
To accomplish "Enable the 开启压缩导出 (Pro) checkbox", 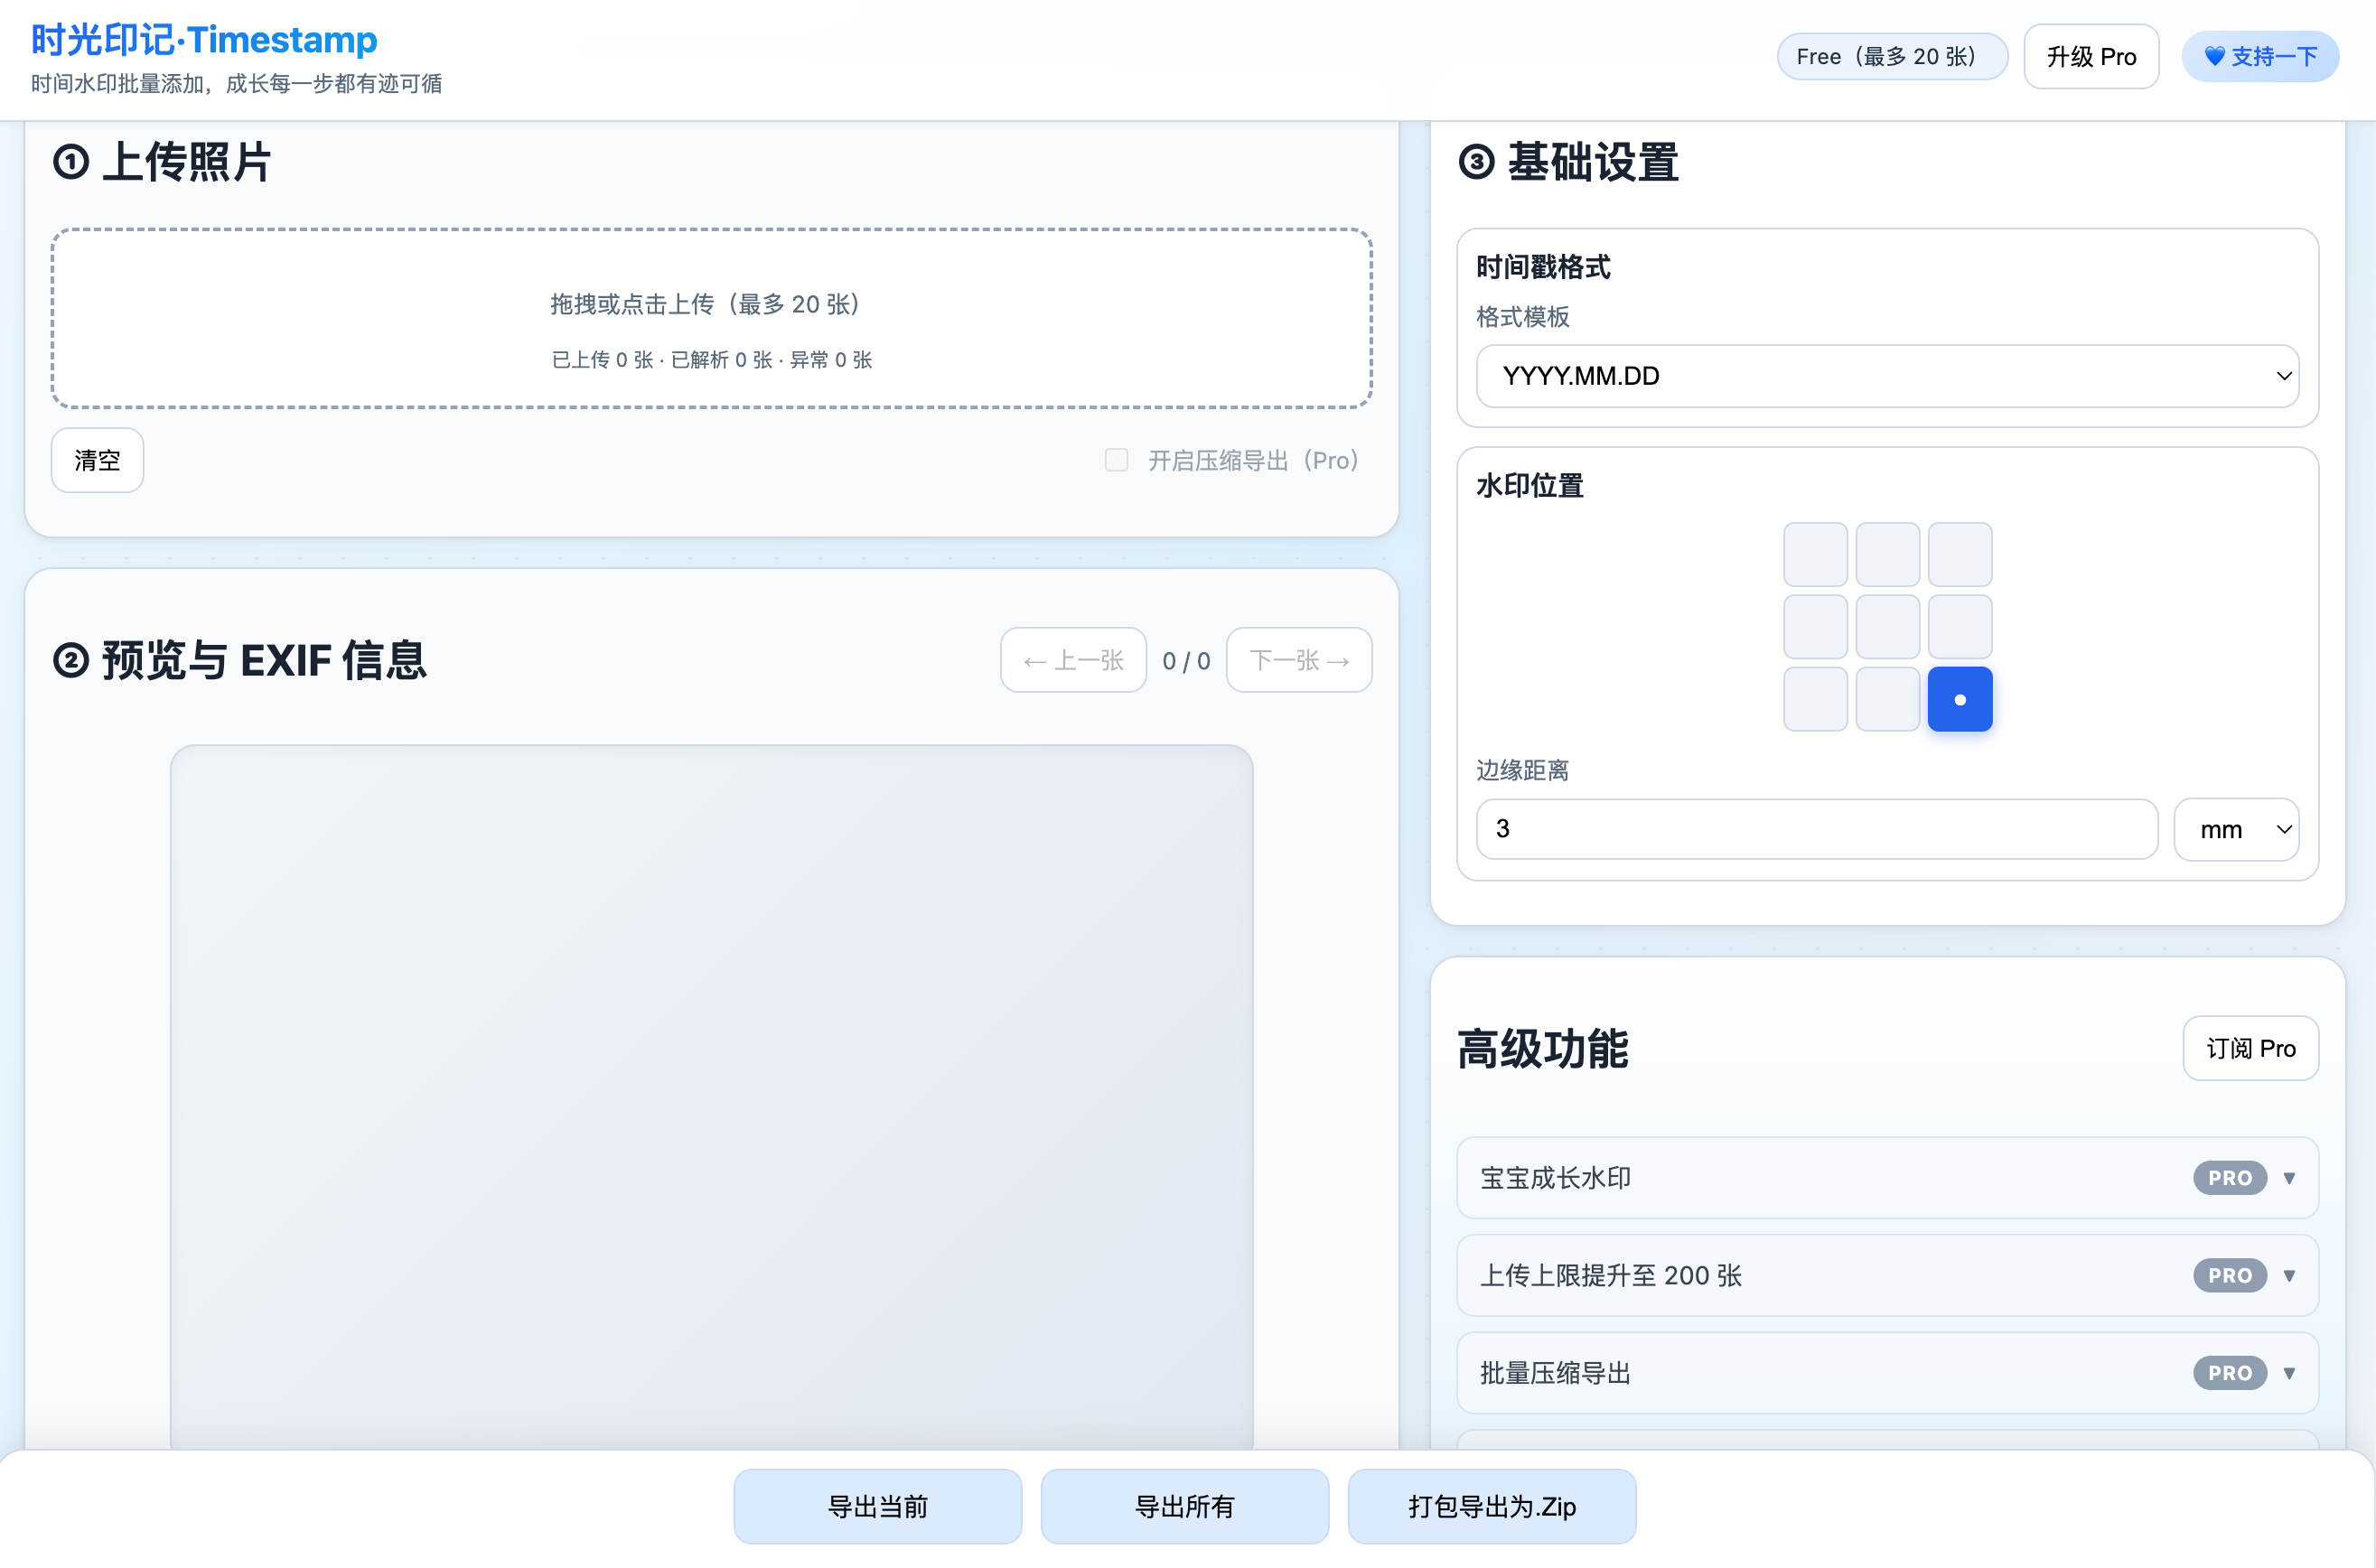I will coord(1116,460).
